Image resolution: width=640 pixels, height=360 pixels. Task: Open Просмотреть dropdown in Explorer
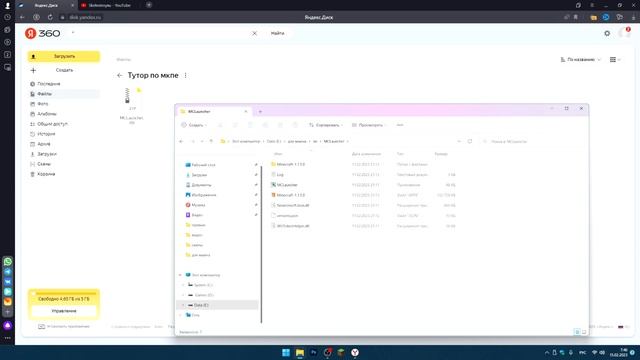click(x=368, y=125)
